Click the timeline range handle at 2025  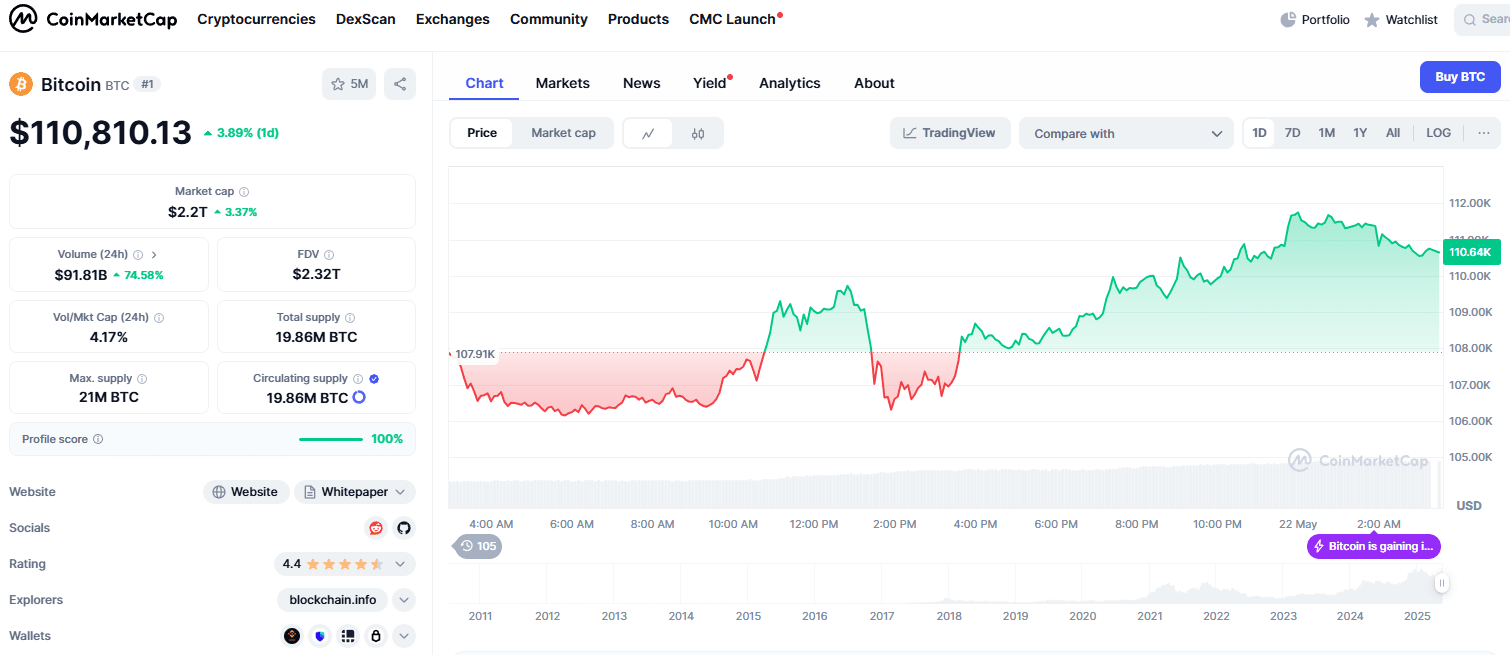1441,582
